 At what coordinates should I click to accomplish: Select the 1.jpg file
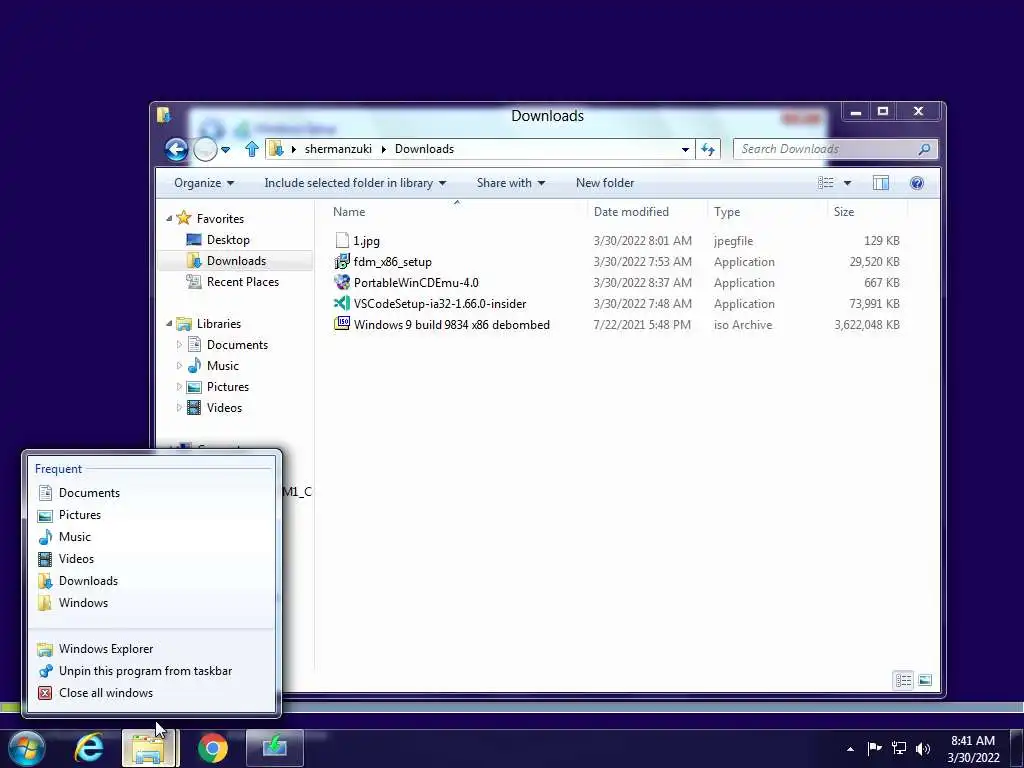click(366, 240)
